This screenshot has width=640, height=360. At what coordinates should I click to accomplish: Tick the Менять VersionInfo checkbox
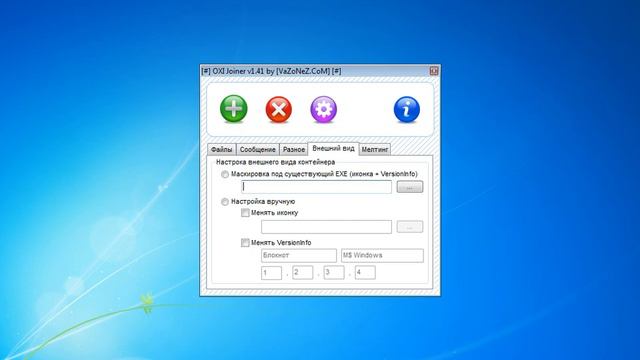245,243
